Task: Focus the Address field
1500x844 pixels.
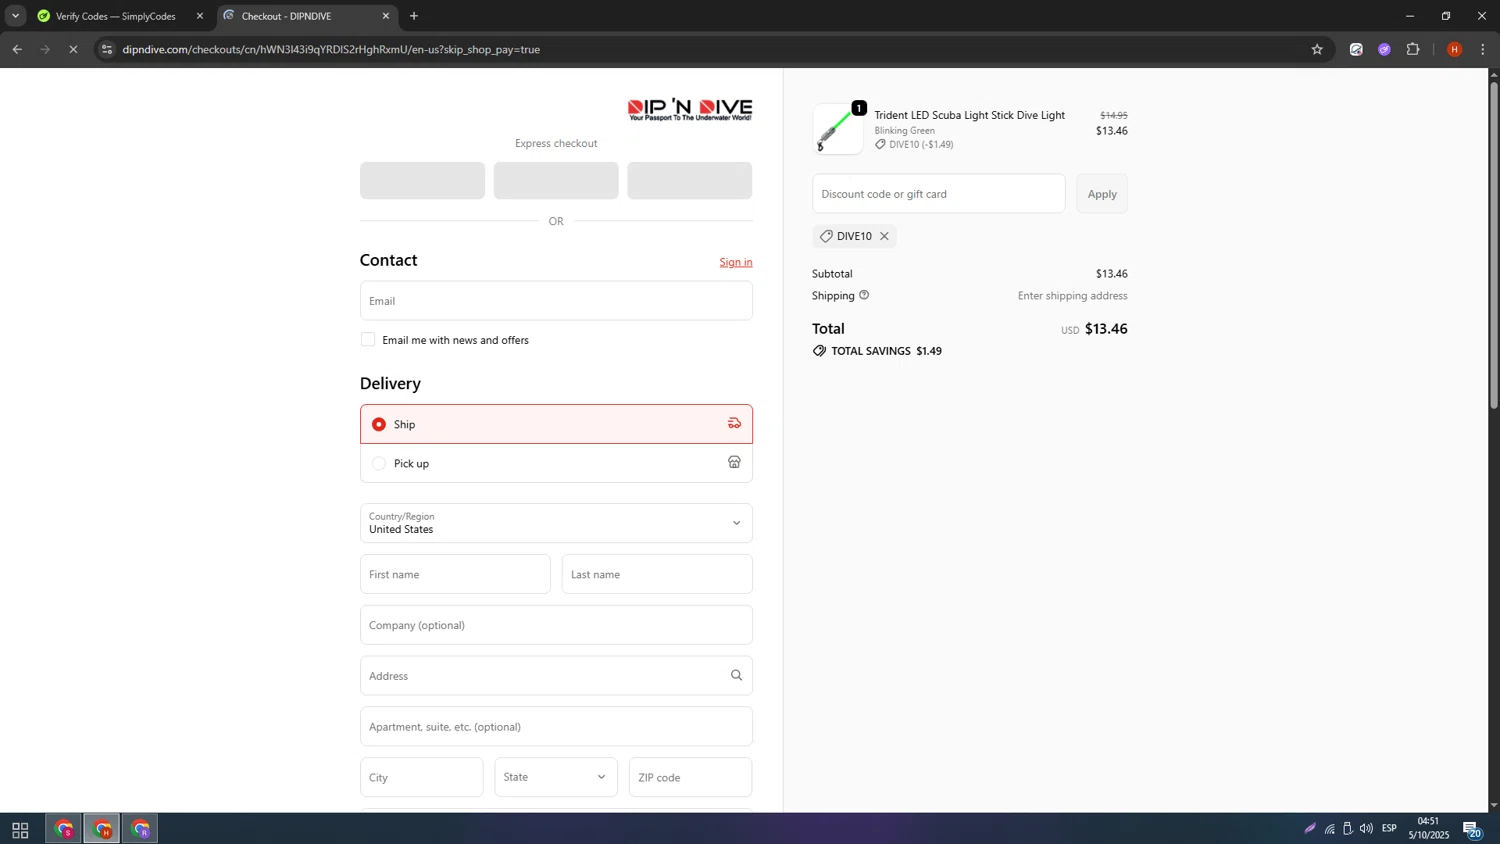Action: [x=556, y=676]
